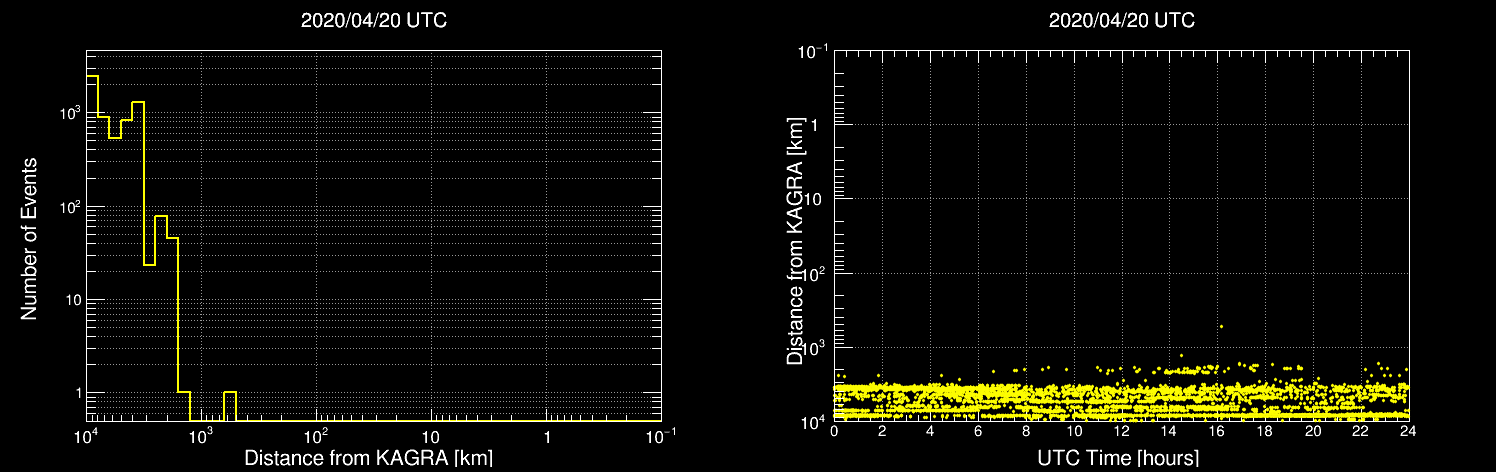Click histogram x-axis tick 10^-1
Image resolution: width=1496 pixels, height=472 pixels.
[x=660, y=436]
